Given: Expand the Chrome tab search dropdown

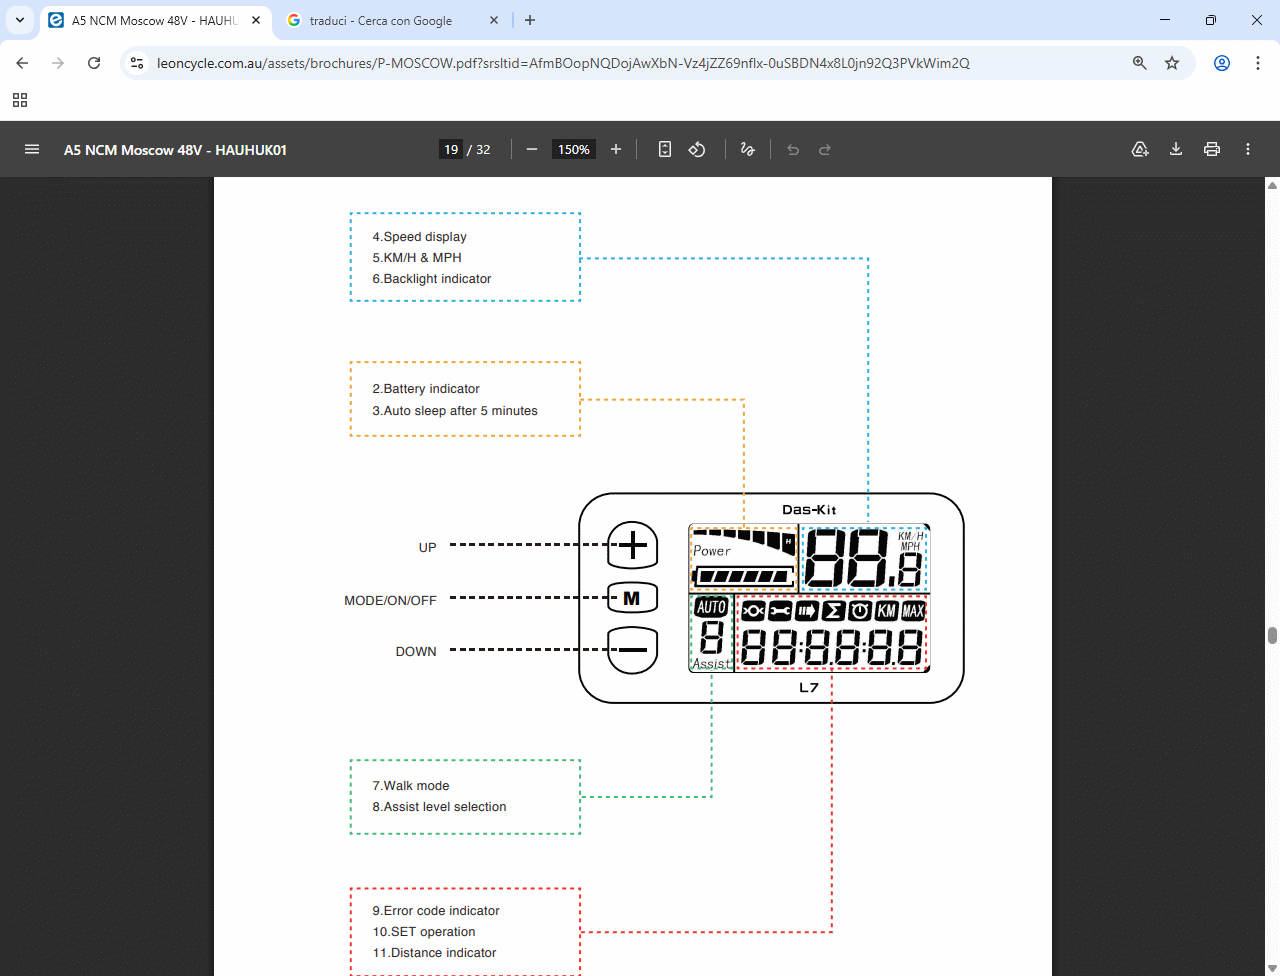Looking at the screenshot, I should tap(20, 20).
